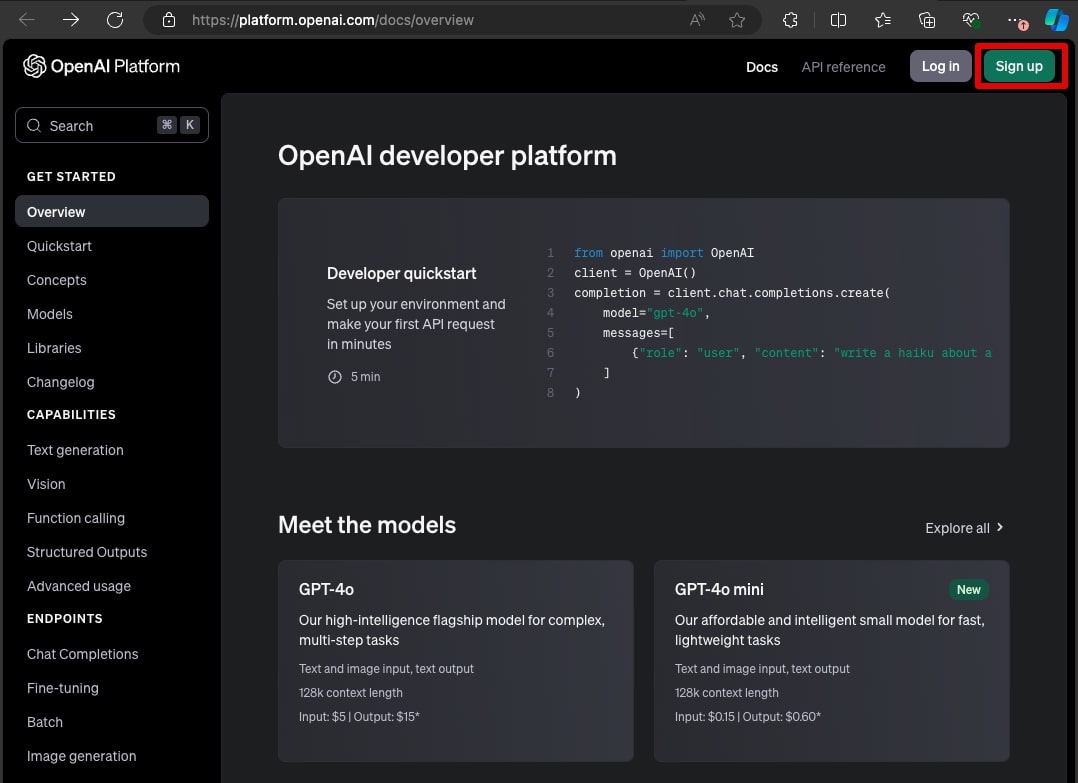Click the Log in button
The height and width of the screenshot is (783, 1078).
tap(940, 66)
